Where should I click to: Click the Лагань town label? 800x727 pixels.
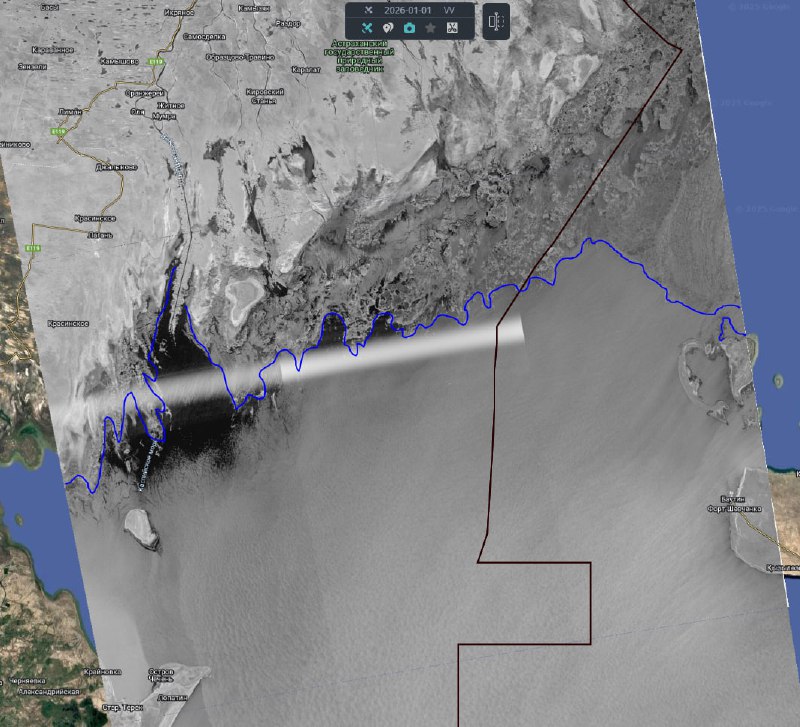(98, 235)
